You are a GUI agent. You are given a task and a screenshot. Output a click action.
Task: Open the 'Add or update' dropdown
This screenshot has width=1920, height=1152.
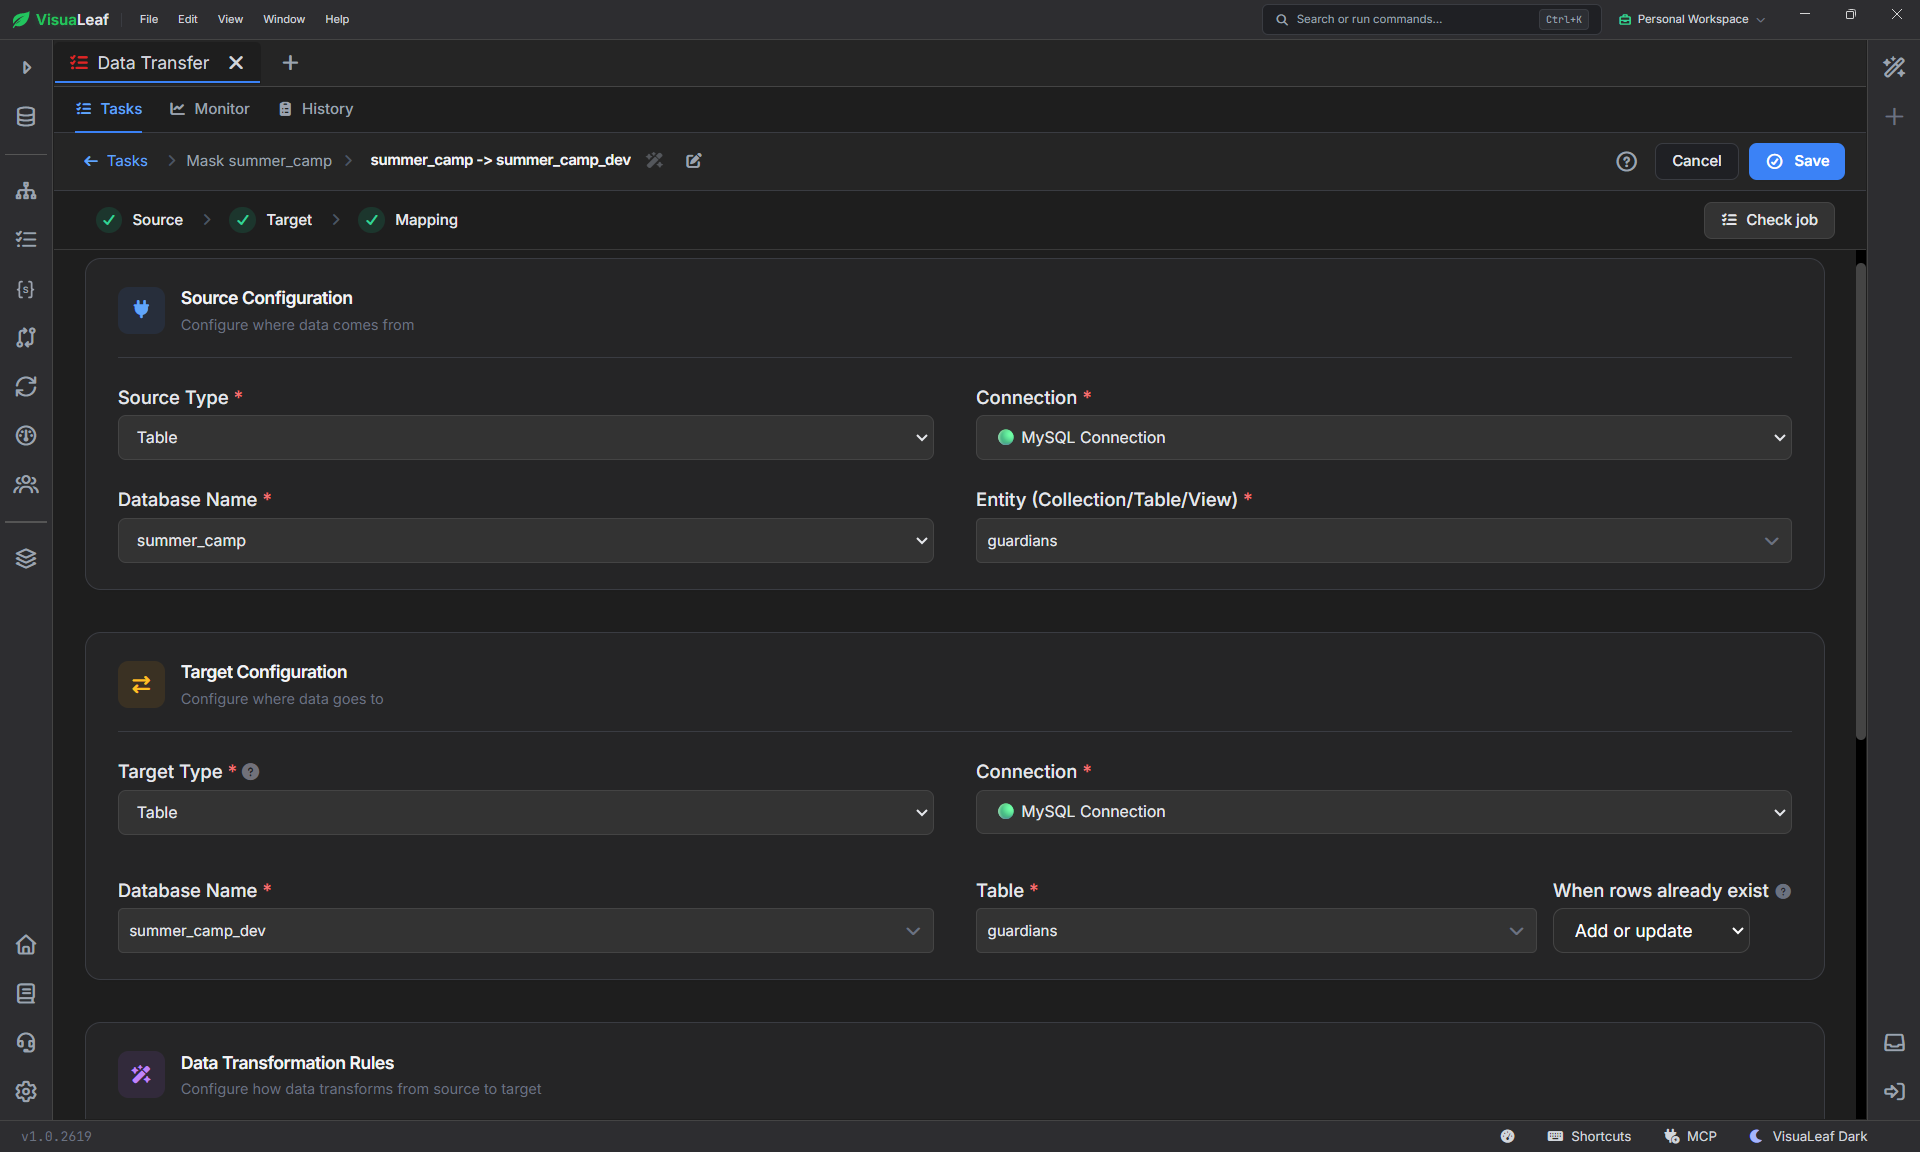tap(1651, 931)
